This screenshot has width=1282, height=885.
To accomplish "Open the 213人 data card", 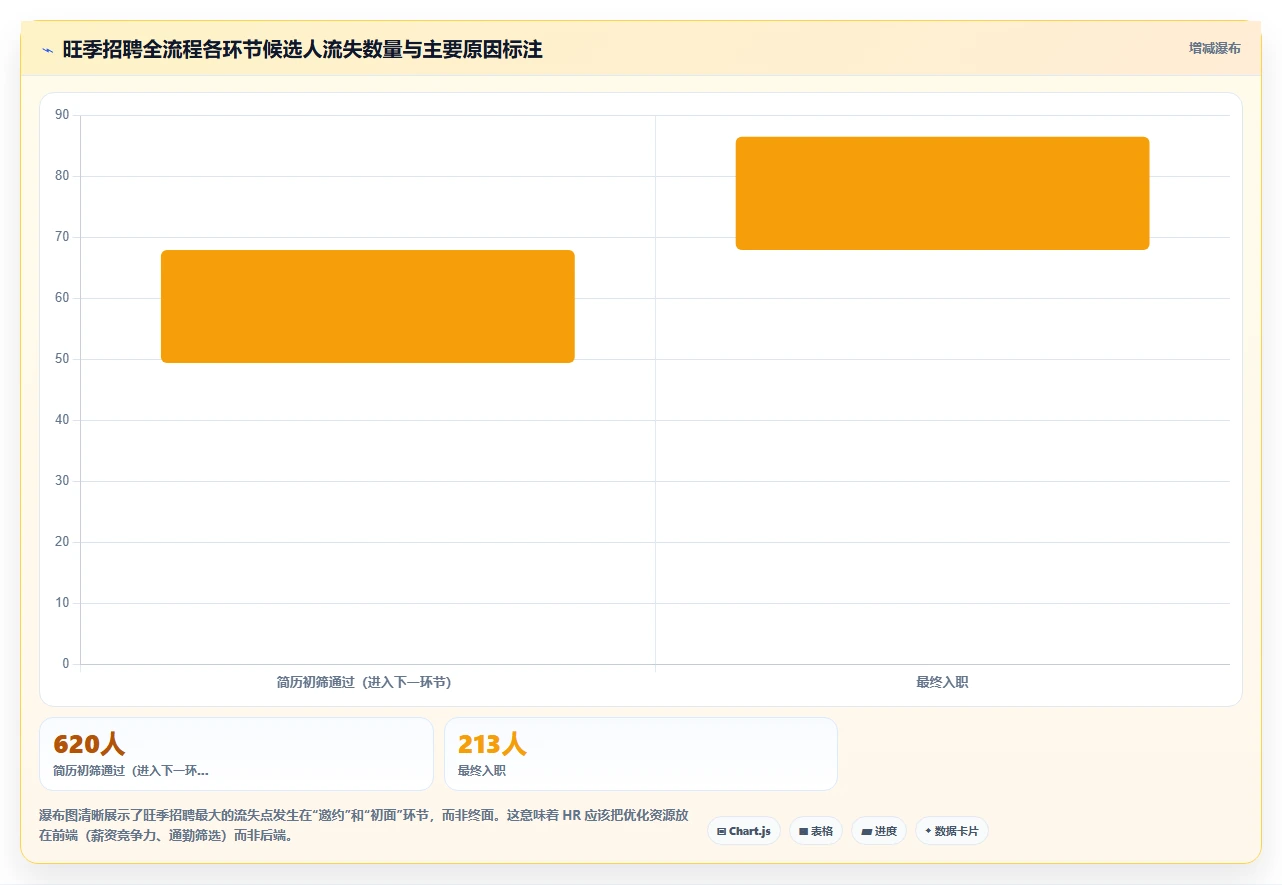I will (641, 754).
